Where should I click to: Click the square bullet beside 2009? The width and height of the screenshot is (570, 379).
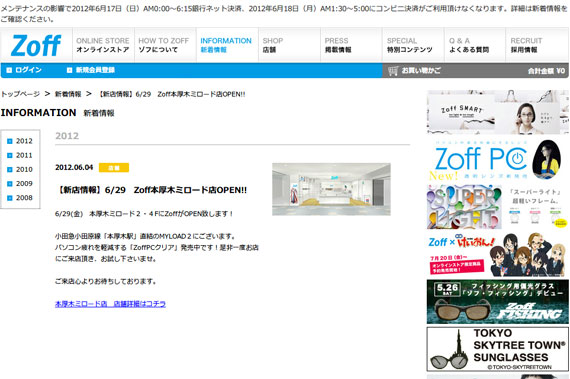[10, 184]
